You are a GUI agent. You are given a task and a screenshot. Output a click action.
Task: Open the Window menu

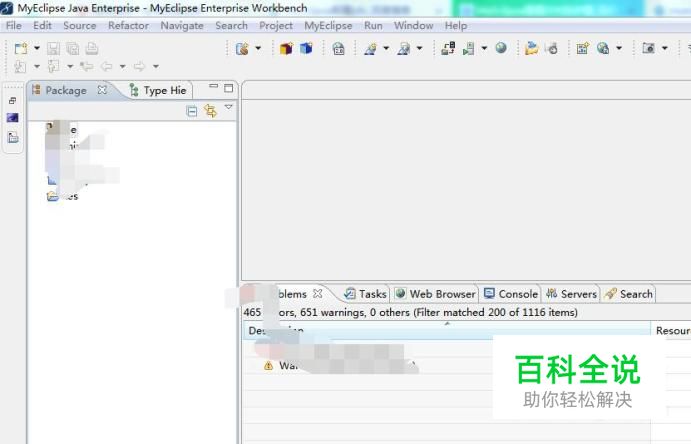(x=414, y=26)
